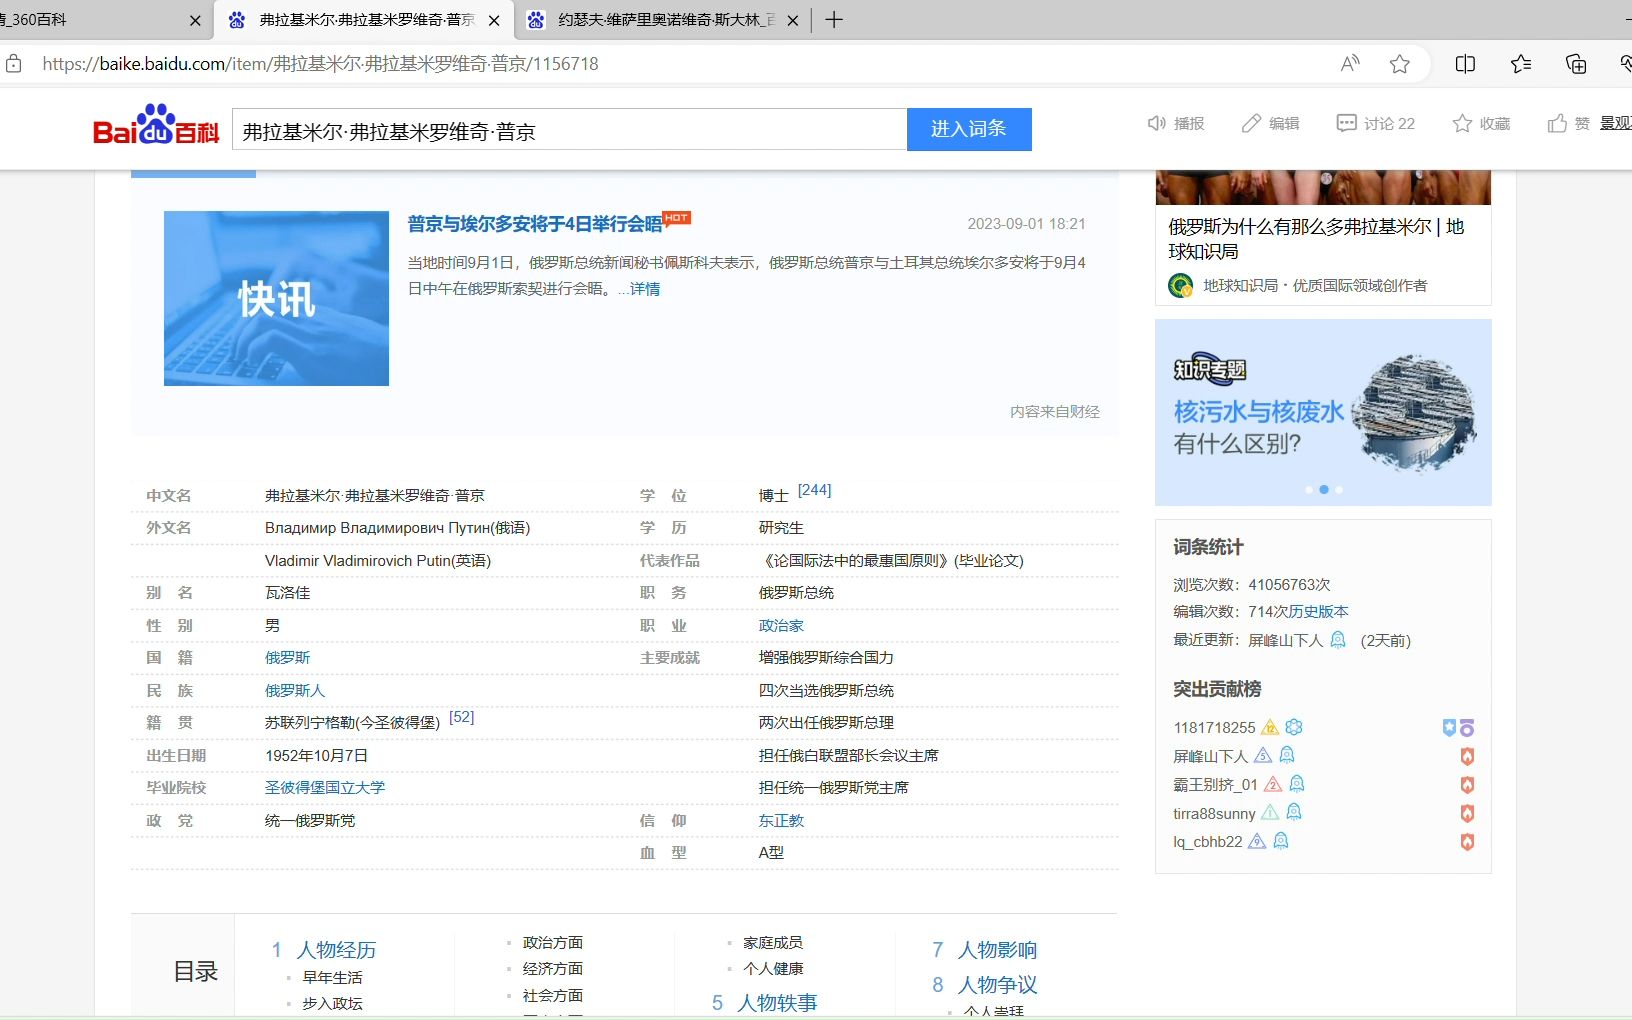Open 屏峰山下人 latest-update user link
Image resolution: width=1632 pixels, height=1020 pixels.
point(1285,641)
